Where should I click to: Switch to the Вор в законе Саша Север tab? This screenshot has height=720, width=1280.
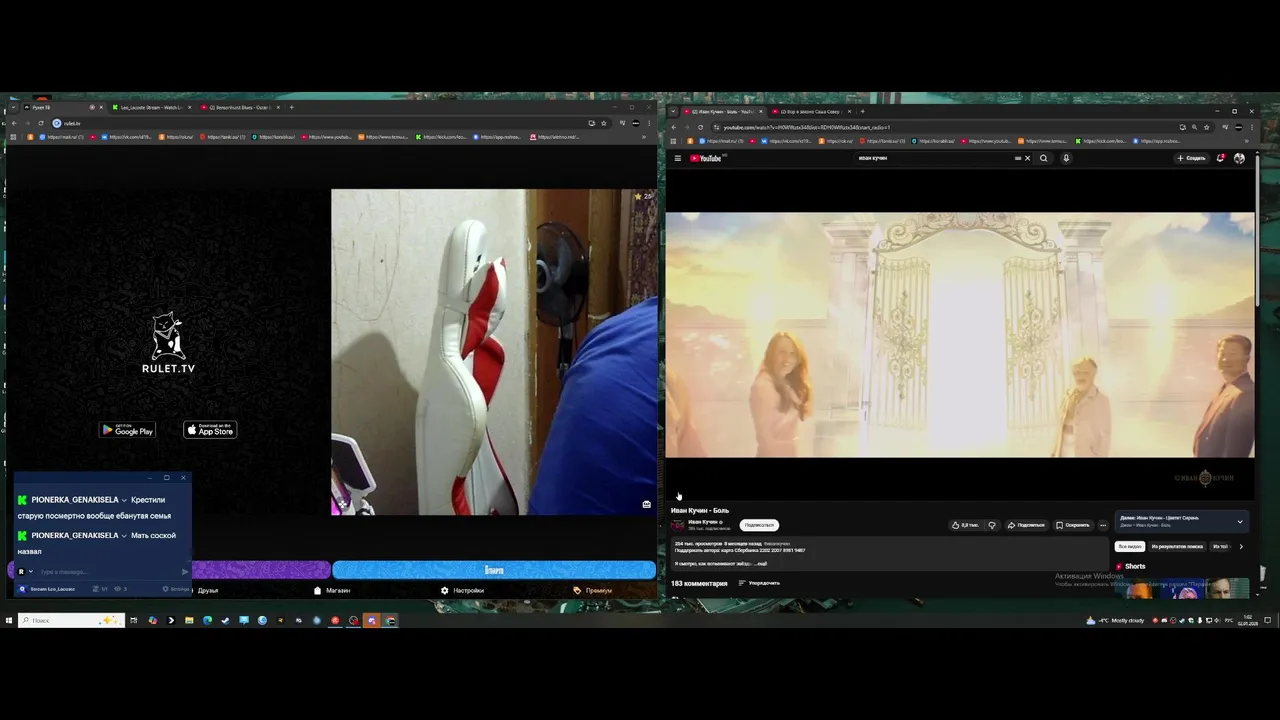tap(811, 111)
